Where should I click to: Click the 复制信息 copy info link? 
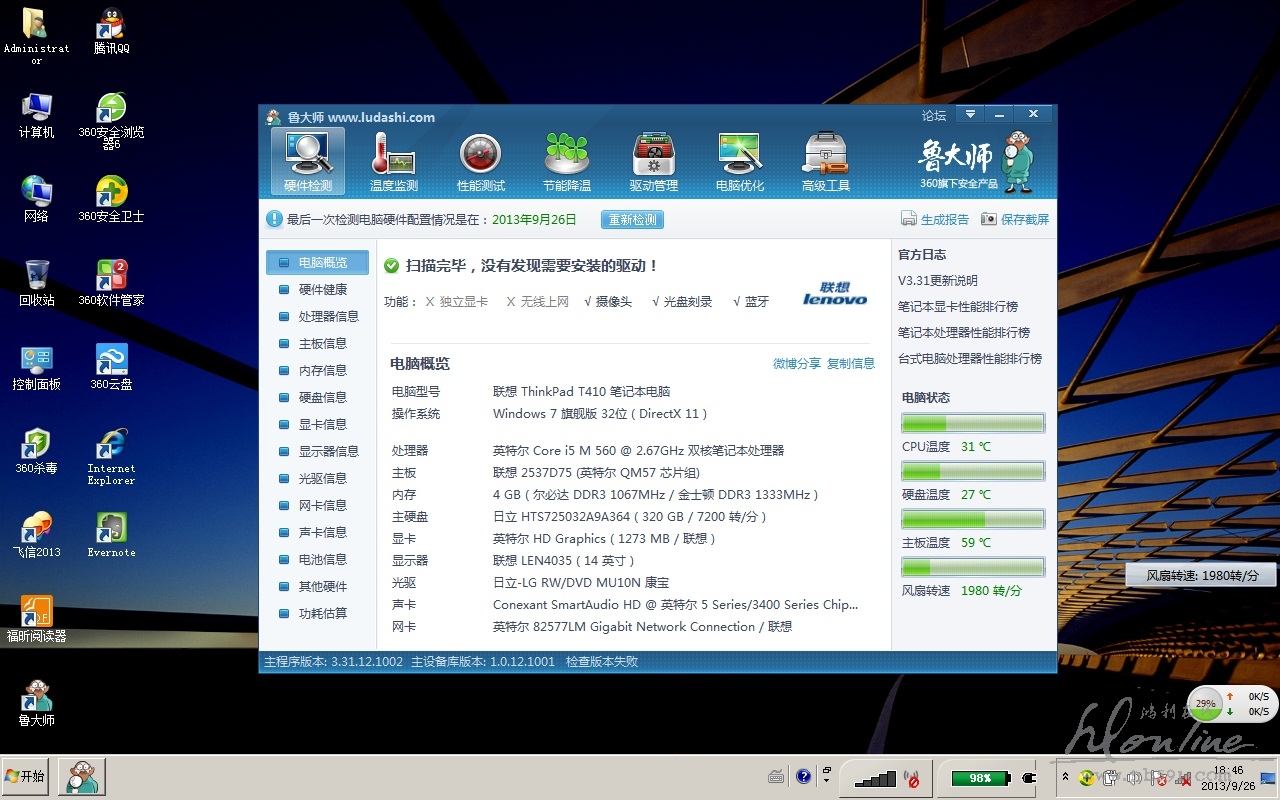(x=850, y=363)
